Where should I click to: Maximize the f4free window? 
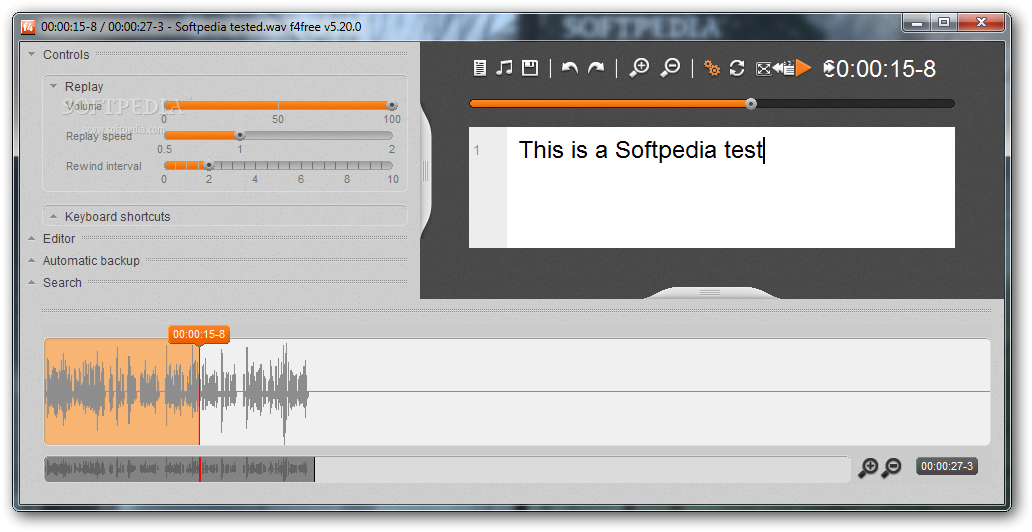point(944,22)
